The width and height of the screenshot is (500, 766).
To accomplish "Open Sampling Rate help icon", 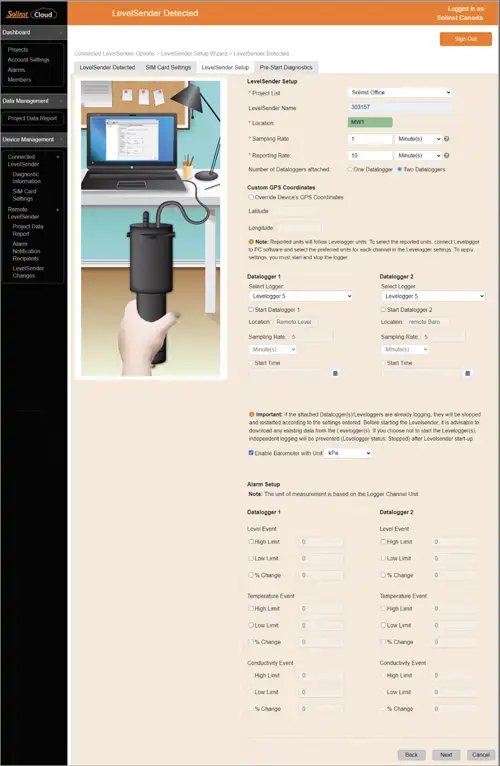I will pyautogui.click(x=446, y=139).
